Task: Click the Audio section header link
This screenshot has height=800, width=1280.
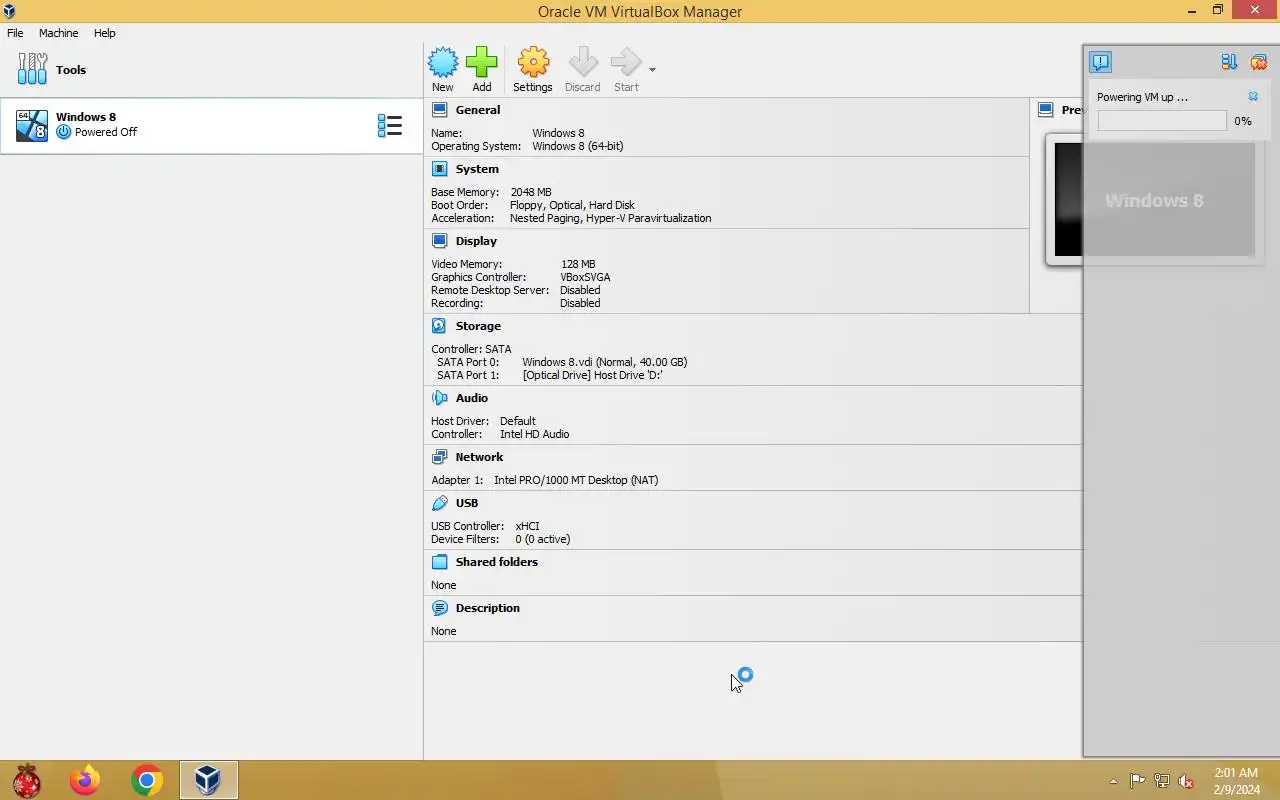Action: click(471, 398)
